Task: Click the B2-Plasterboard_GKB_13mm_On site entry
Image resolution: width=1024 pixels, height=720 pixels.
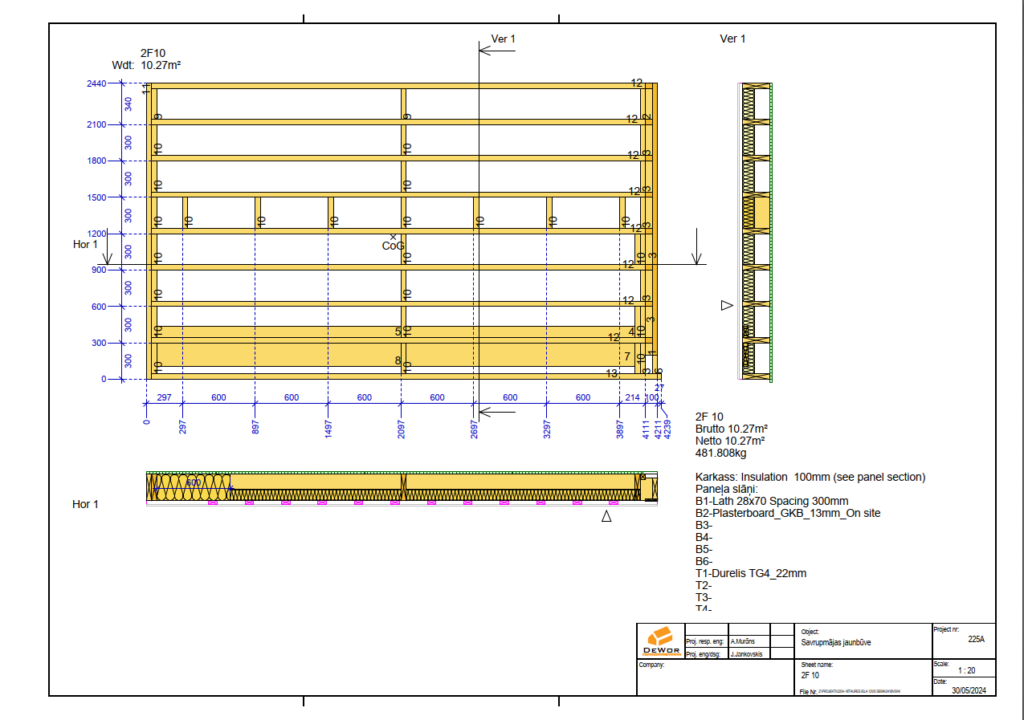Action: point(787,513)
